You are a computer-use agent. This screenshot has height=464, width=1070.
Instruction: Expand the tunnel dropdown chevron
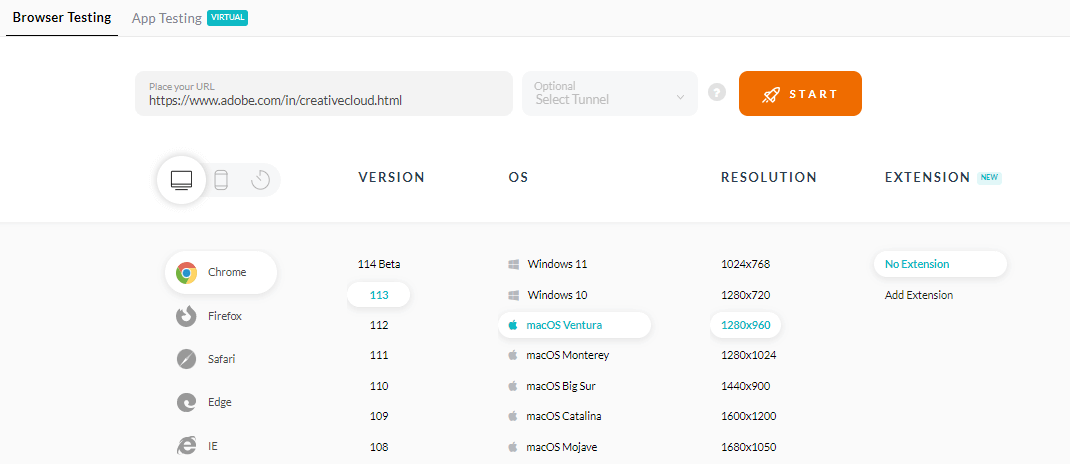tap(680, 98)
